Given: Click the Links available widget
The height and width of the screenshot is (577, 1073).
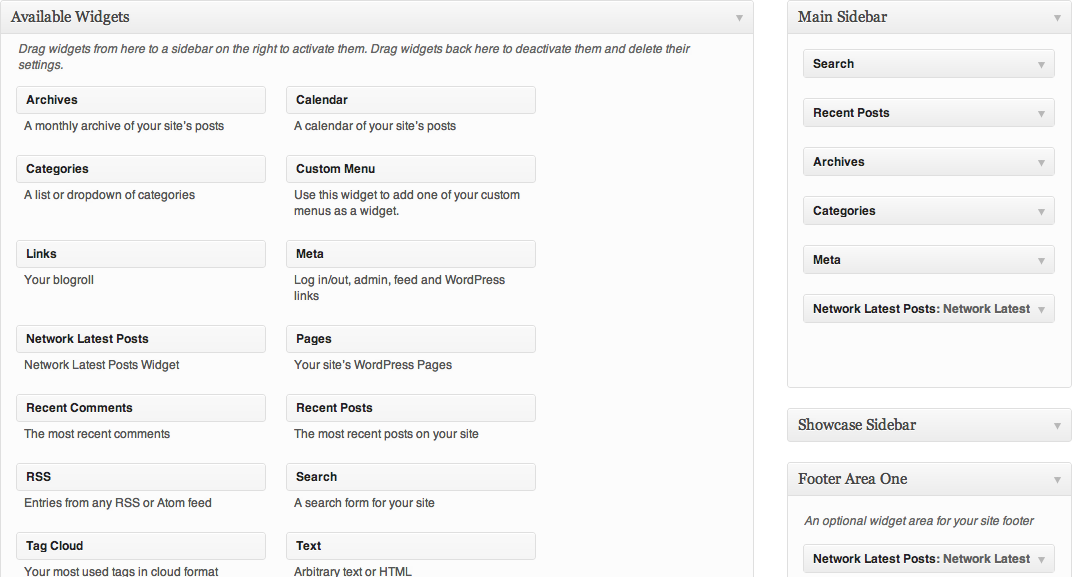Looking at the screenshot, I should (x=141, y=254).
